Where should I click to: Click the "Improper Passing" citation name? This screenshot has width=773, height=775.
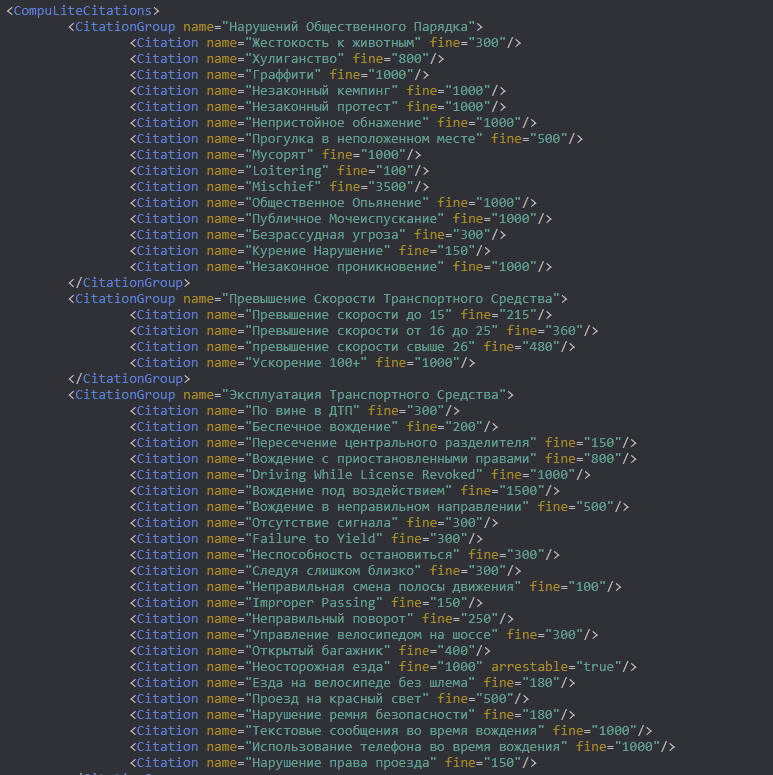pyautogui.click(x=313, y=603)
